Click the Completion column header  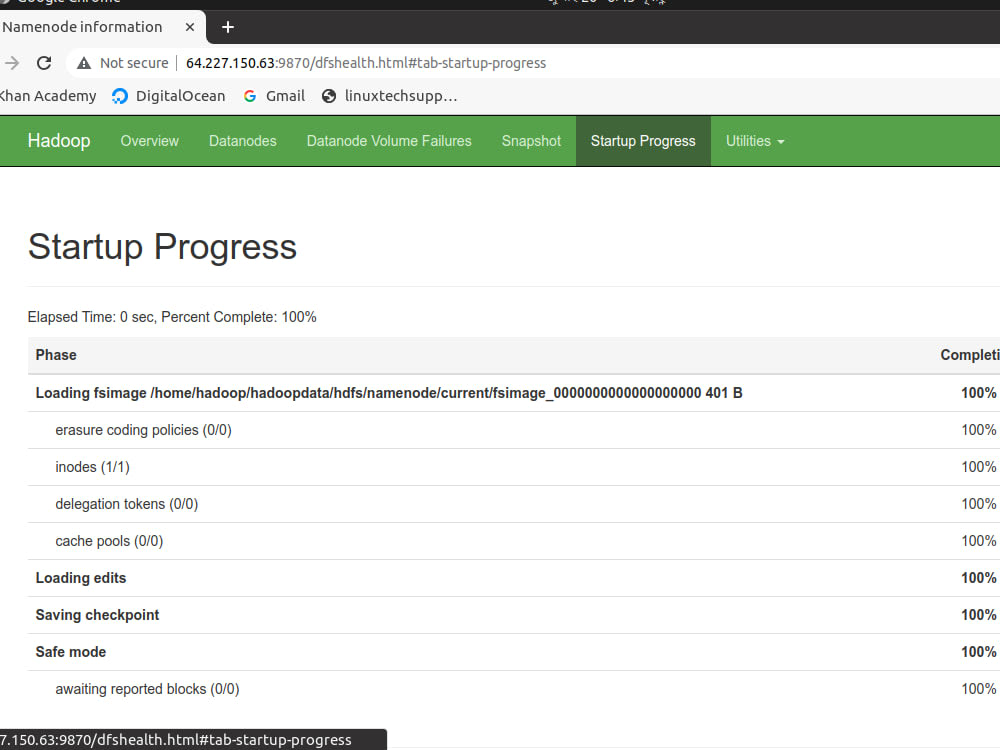pyautogui.click(x=969, y=355)
